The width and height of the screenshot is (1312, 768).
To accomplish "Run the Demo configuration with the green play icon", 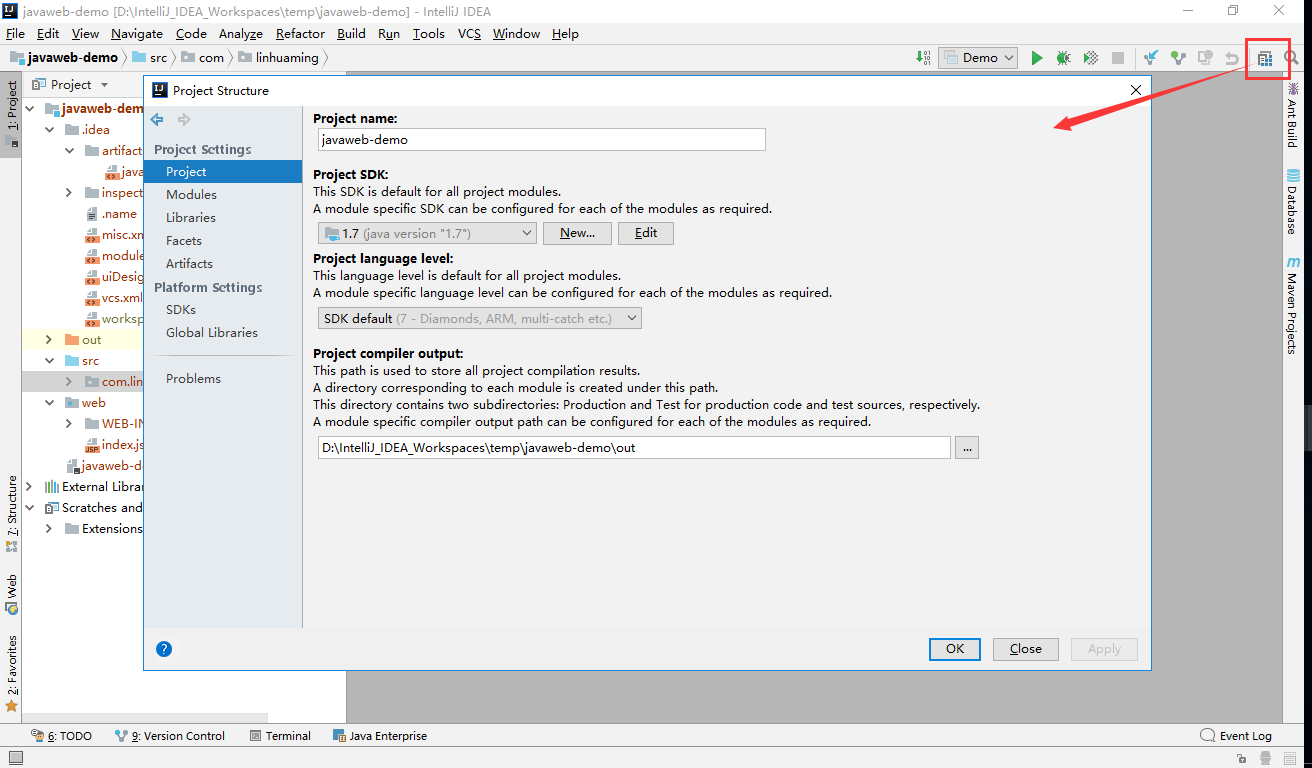I will pos(1037,58).
